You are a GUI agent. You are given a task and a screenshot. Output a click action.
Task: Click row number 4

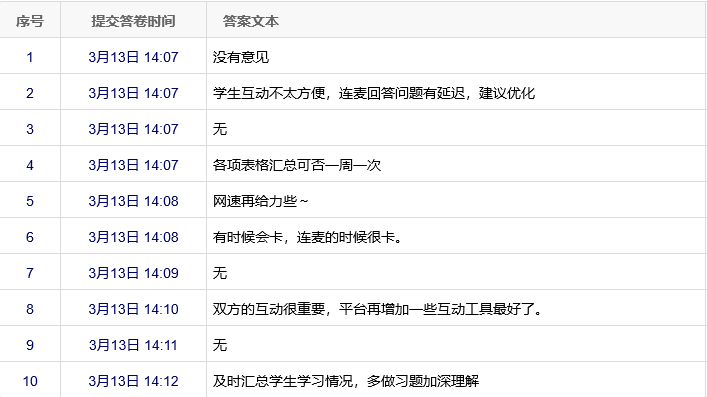click(30, 166)
